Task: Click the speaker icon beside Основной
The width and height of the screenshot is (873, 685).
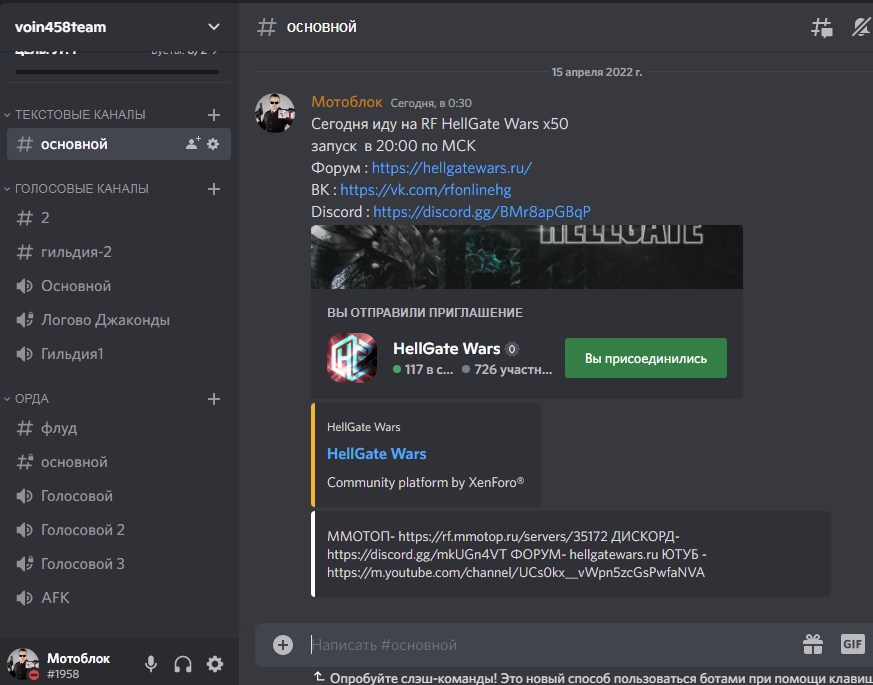Action: [24, 286]
